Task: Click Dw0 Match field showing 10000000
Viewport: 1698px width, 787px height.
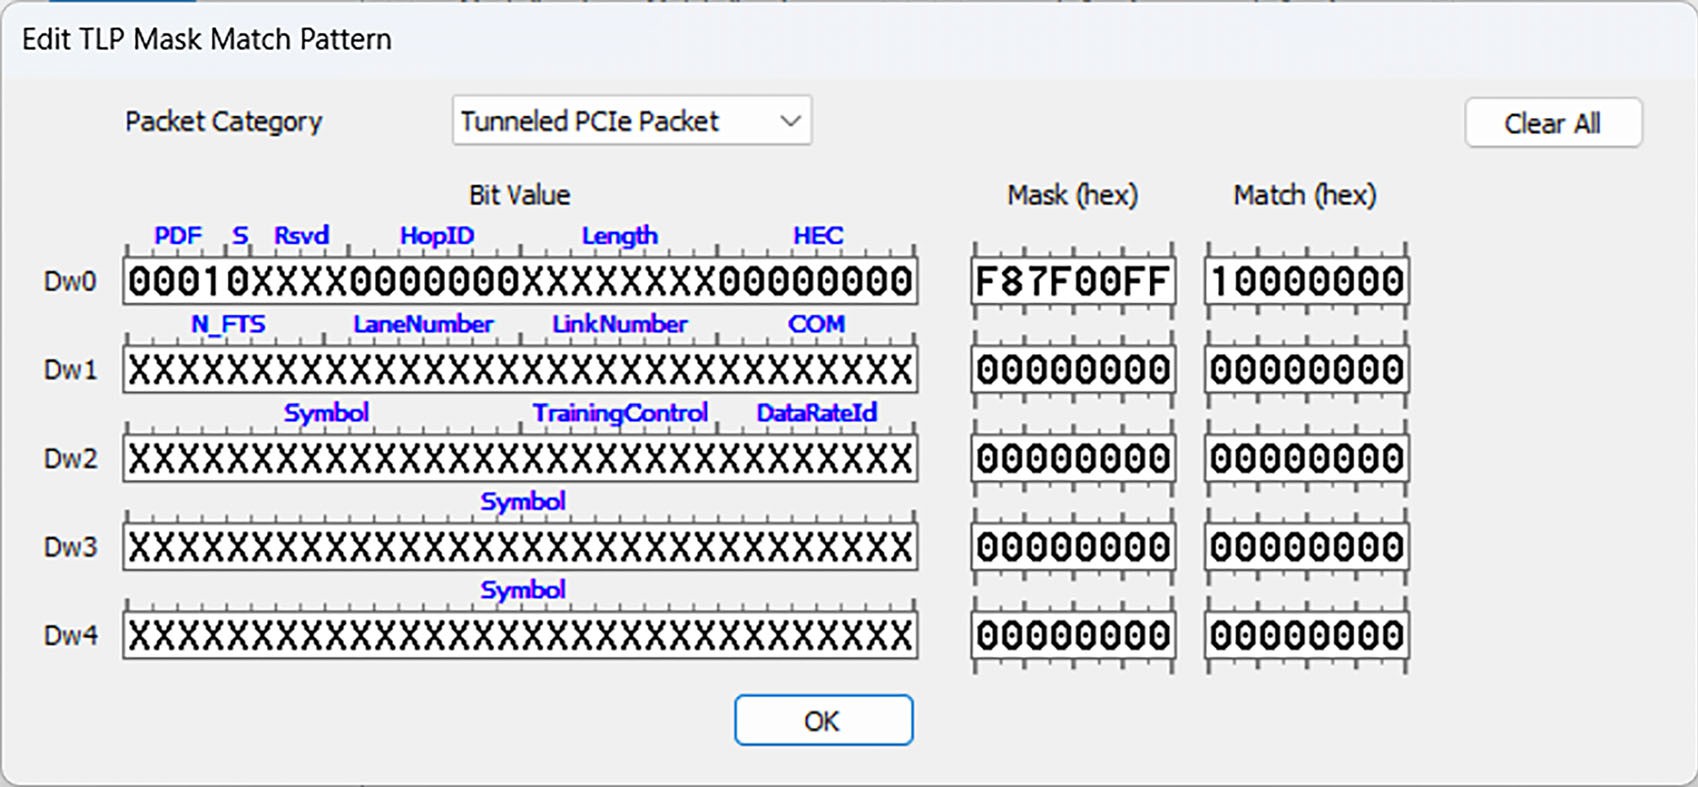Action: click(1306, 281)
